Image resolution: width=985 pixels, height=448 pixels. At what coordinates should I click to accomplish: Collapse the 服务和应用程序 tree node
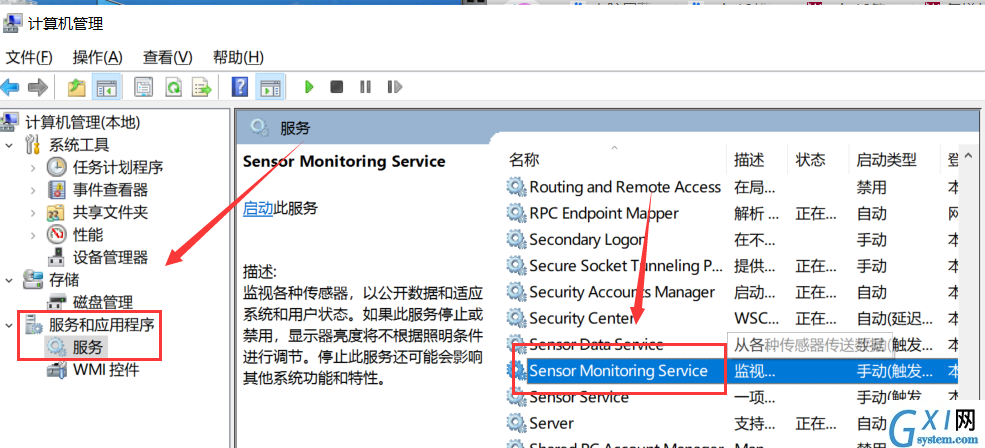[9, 325]
